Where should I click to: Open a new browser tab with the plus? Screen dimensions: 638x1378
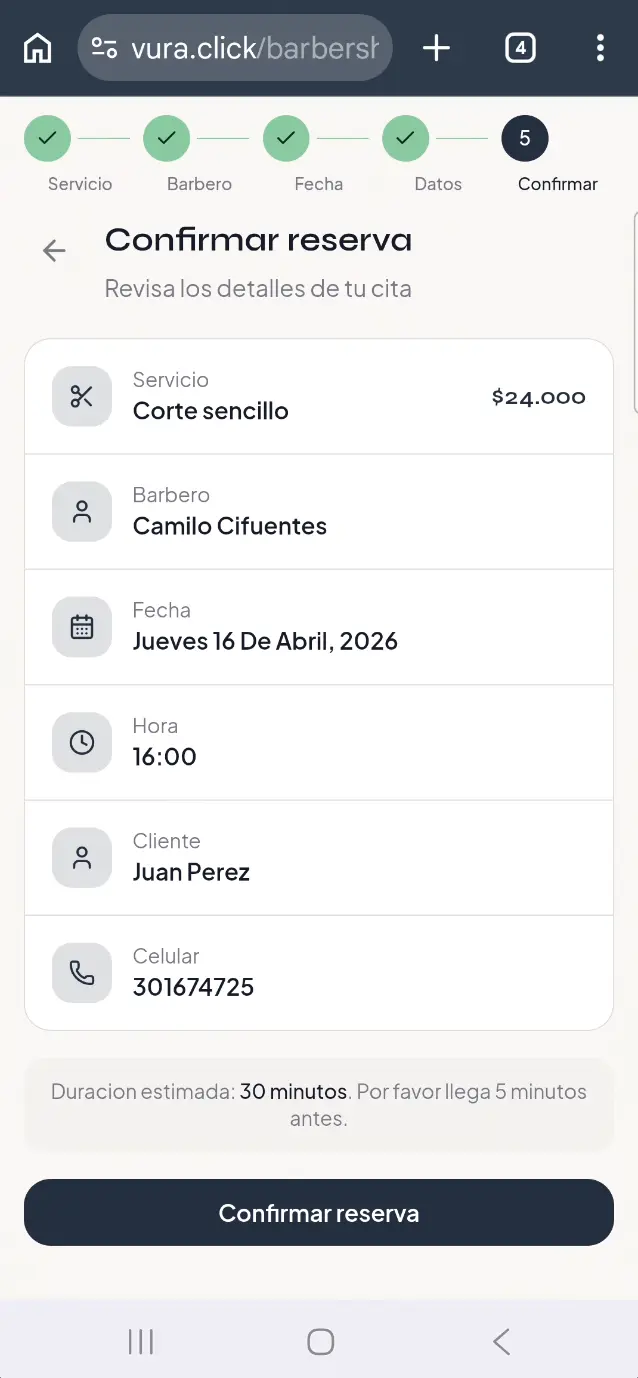tap(436, 47)
